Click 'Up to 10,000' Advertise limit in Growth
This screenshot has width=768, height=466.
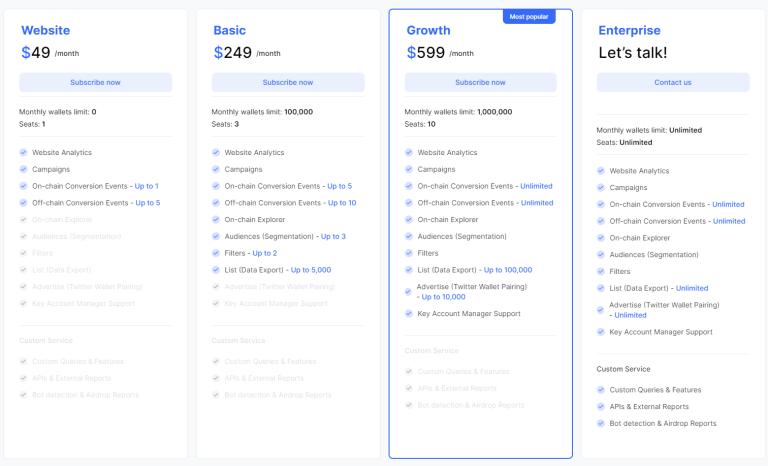click(442, 298)
